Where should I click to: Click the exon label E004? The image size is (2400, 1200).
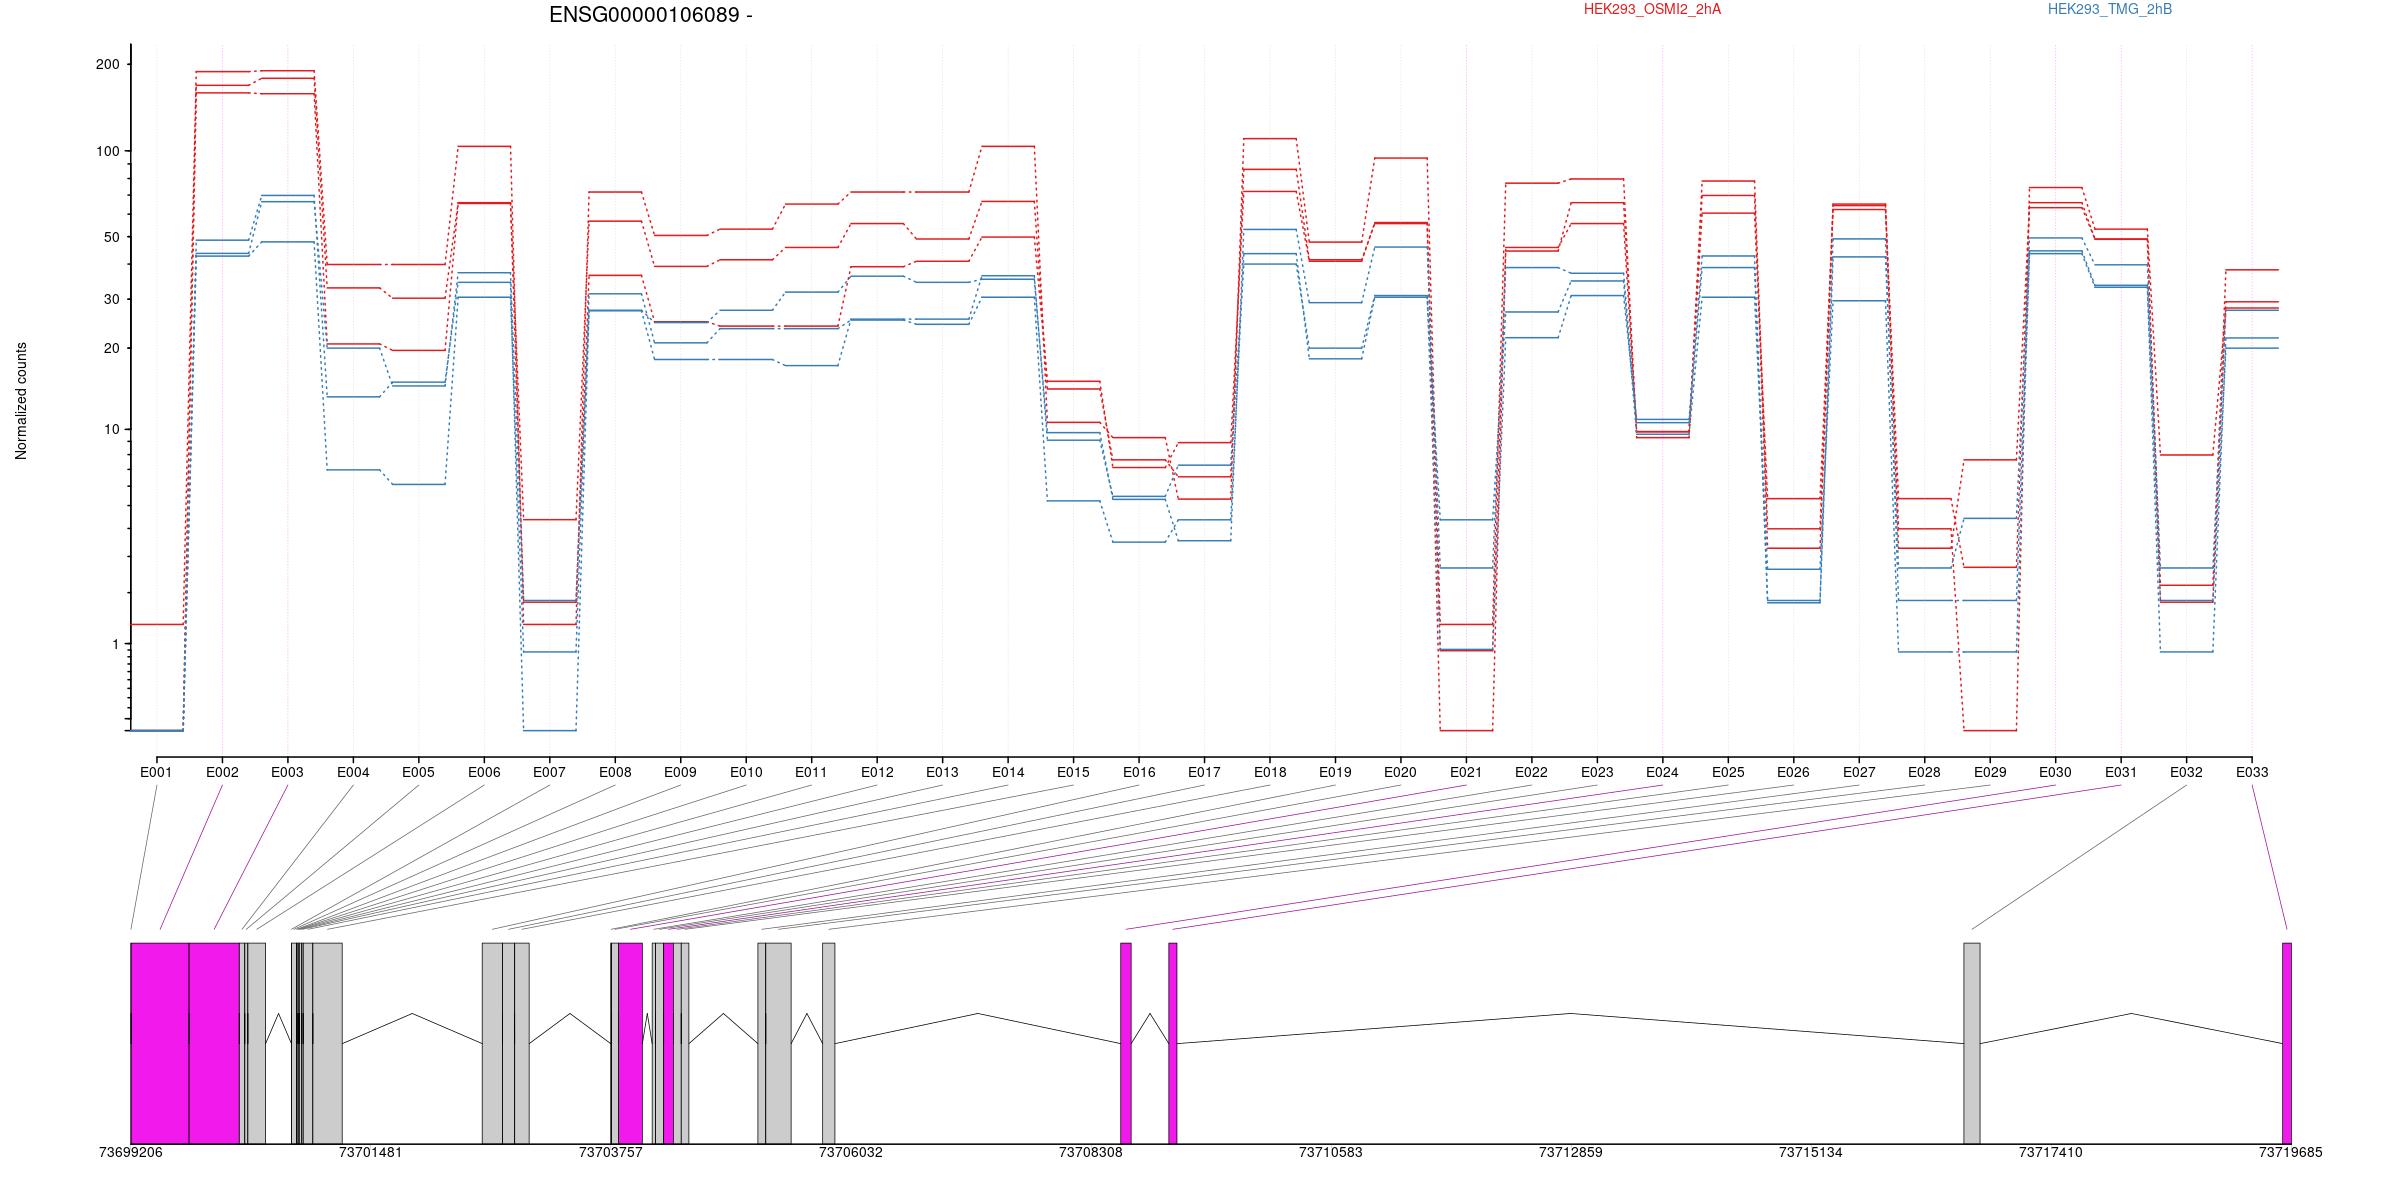coord(353,772)
